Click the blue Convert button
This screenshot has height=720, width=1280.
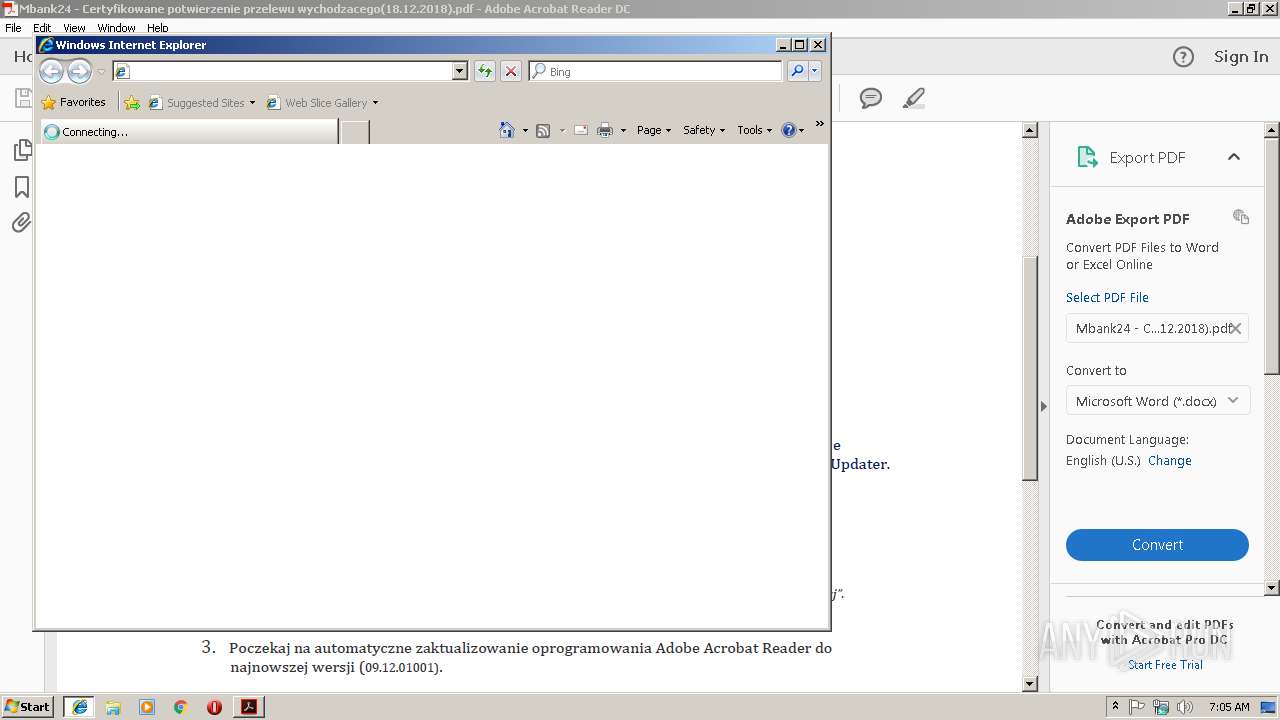tap(1157, 545)
